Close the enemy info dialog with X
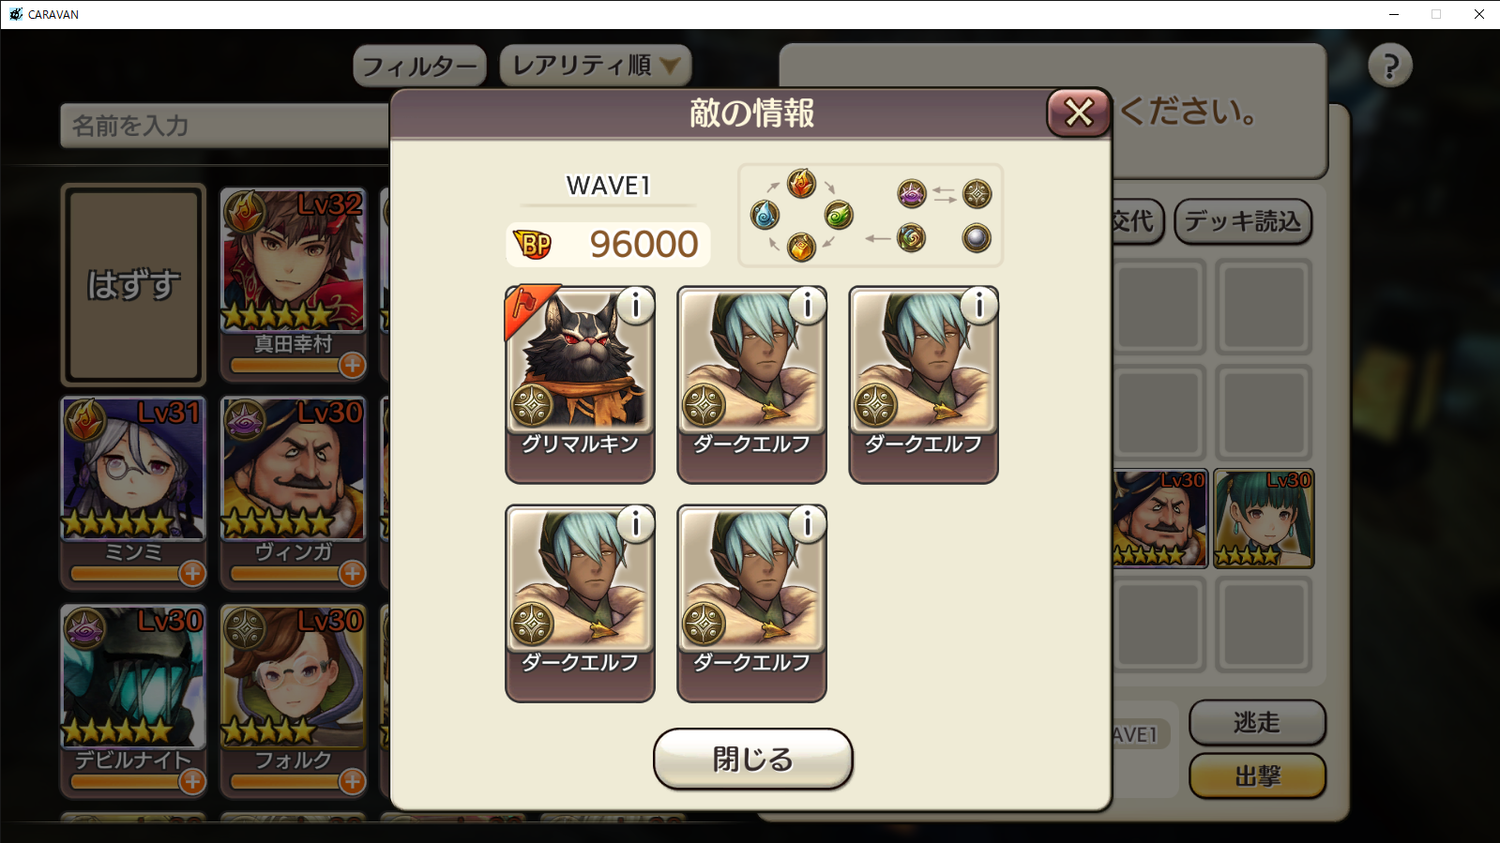 [1078, 113]
